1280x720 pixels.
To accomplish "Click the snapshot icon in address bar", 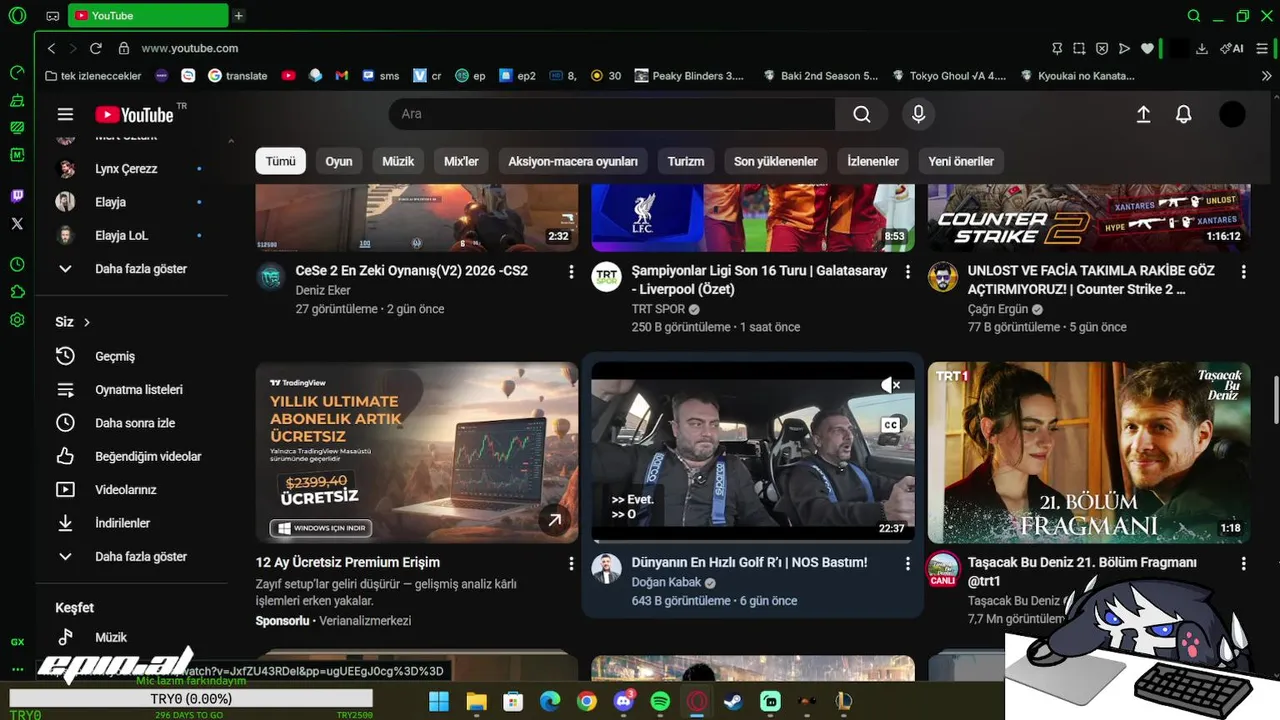I will (x=1079, y=48).
